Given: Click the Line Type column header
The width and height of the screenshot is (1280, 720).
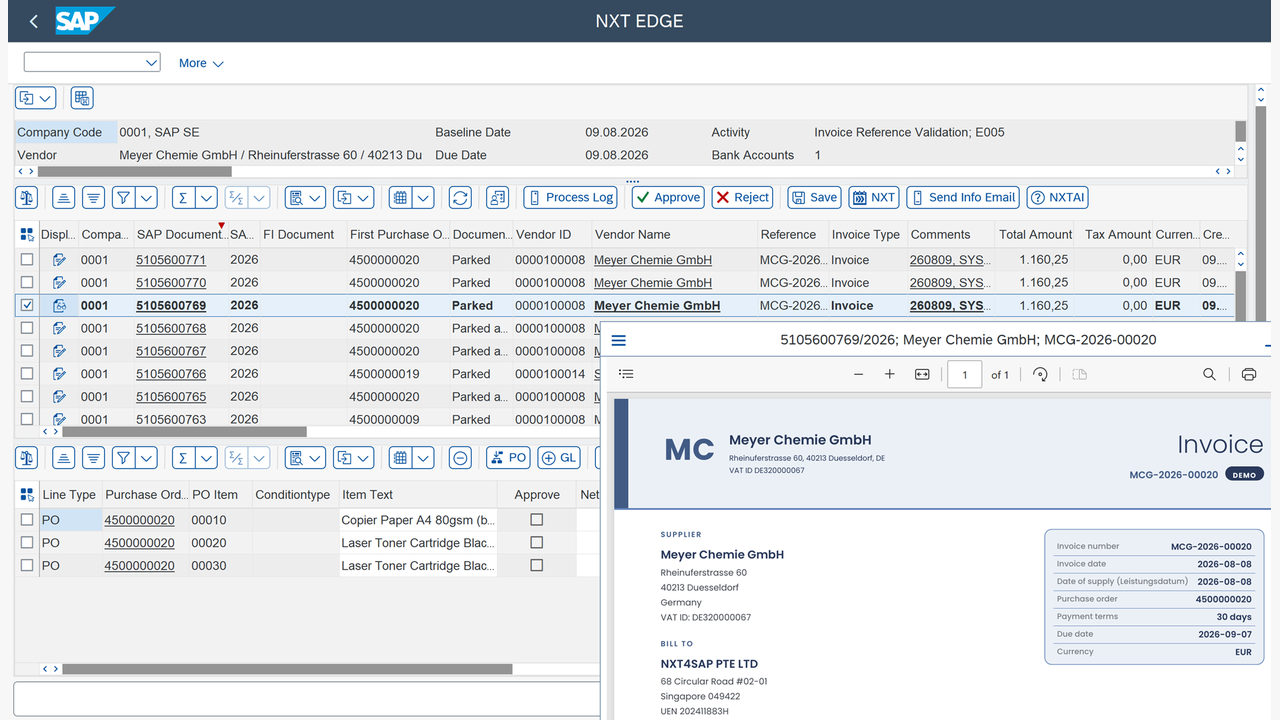Looking at the screenshot, I should (x=69, y=495).
